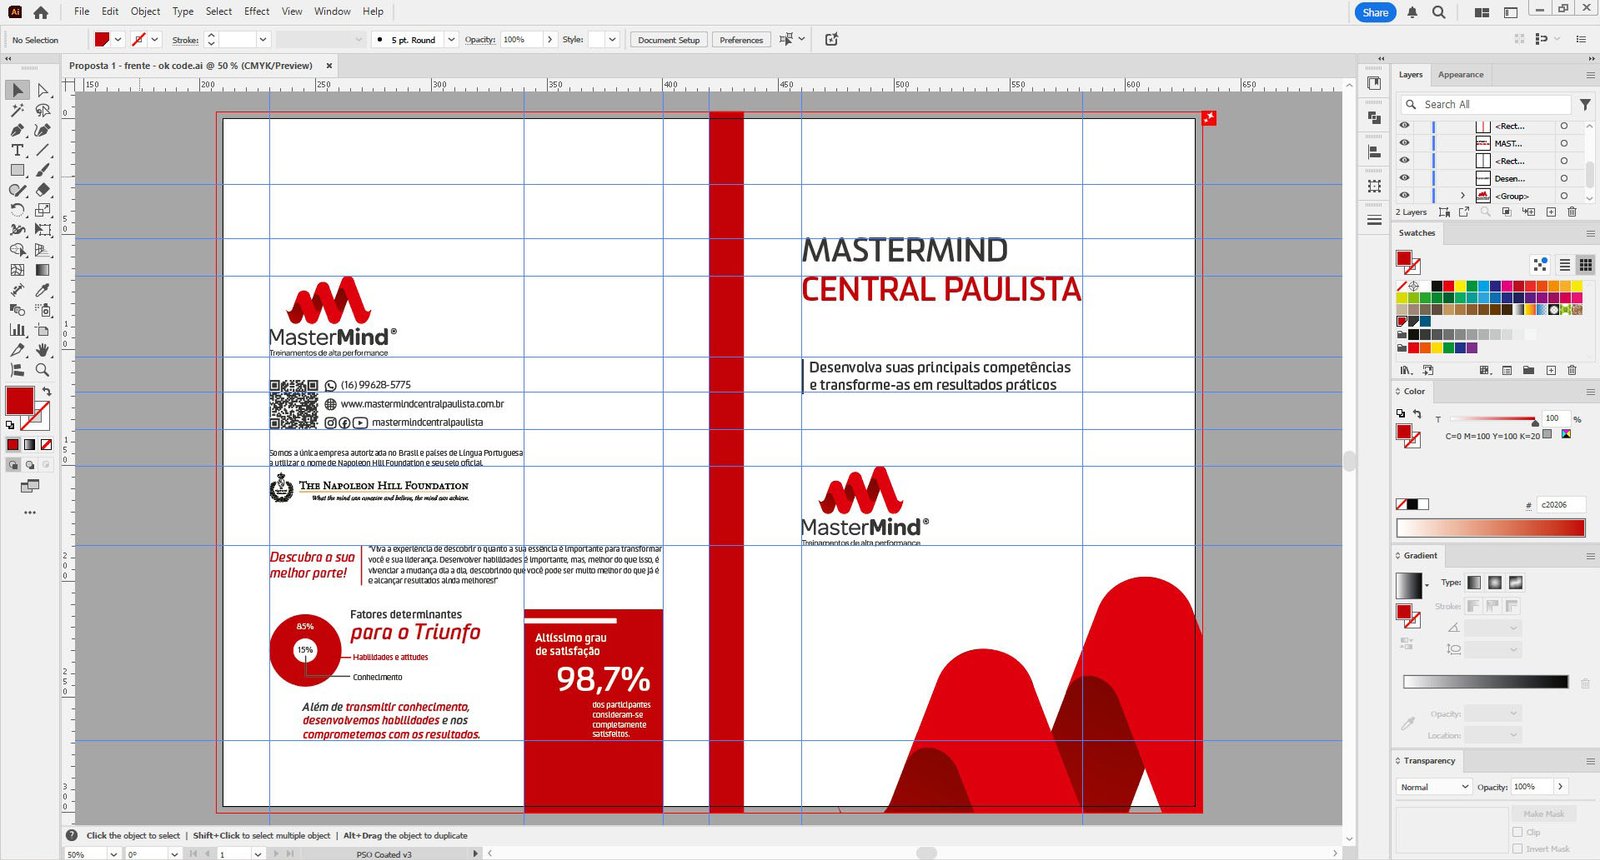The height and width of the screenshot is (860, 1600).
Task: Choose the Rotate tool
Action: click(x=17, y=210)
